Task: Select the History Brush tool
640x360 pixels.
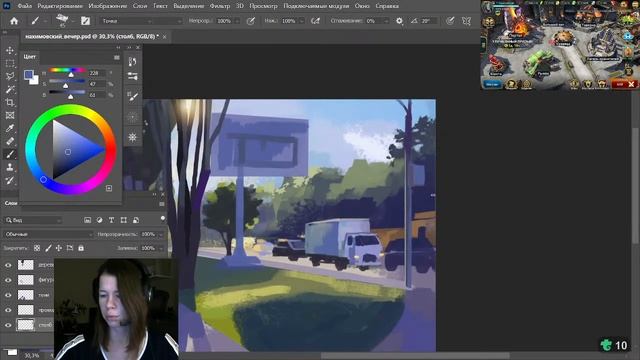Action: [x=10, y=180]
